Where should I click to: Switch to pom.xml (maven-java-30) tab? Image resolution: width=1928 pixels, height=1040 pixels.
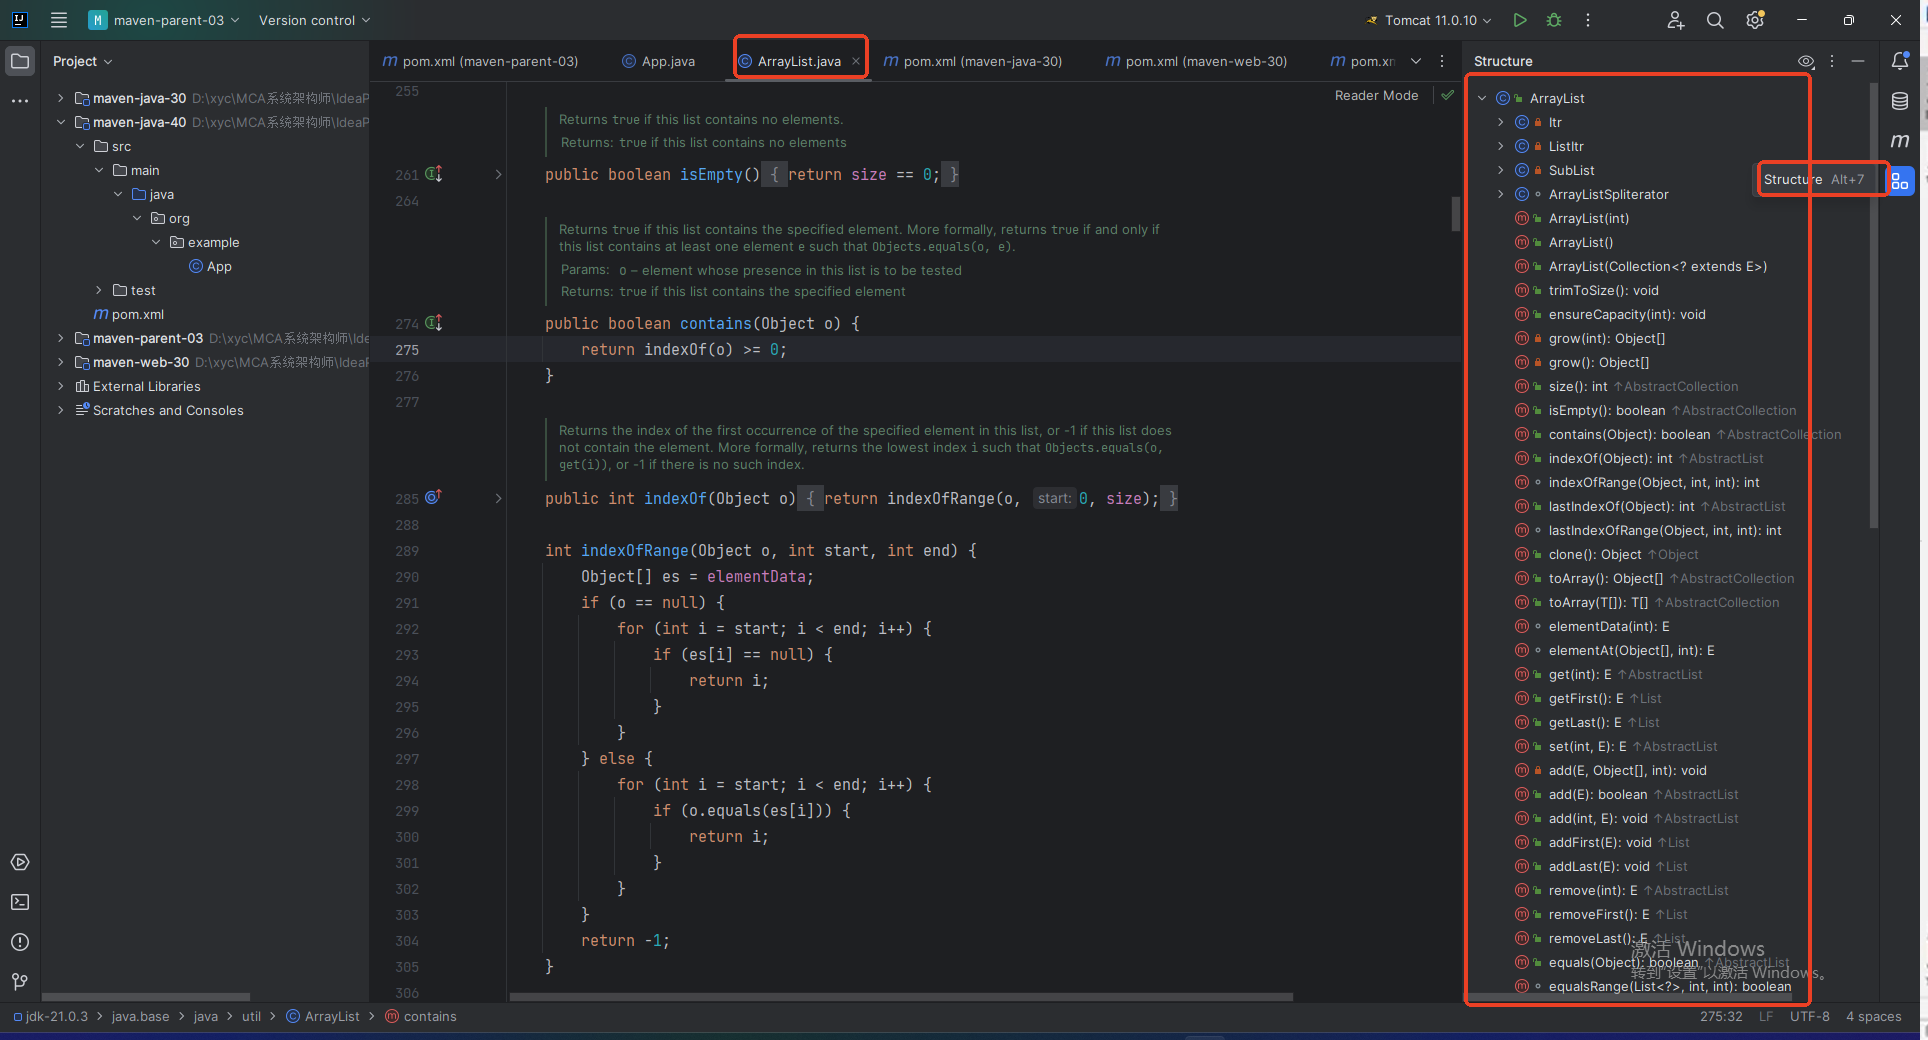point(973,61)
